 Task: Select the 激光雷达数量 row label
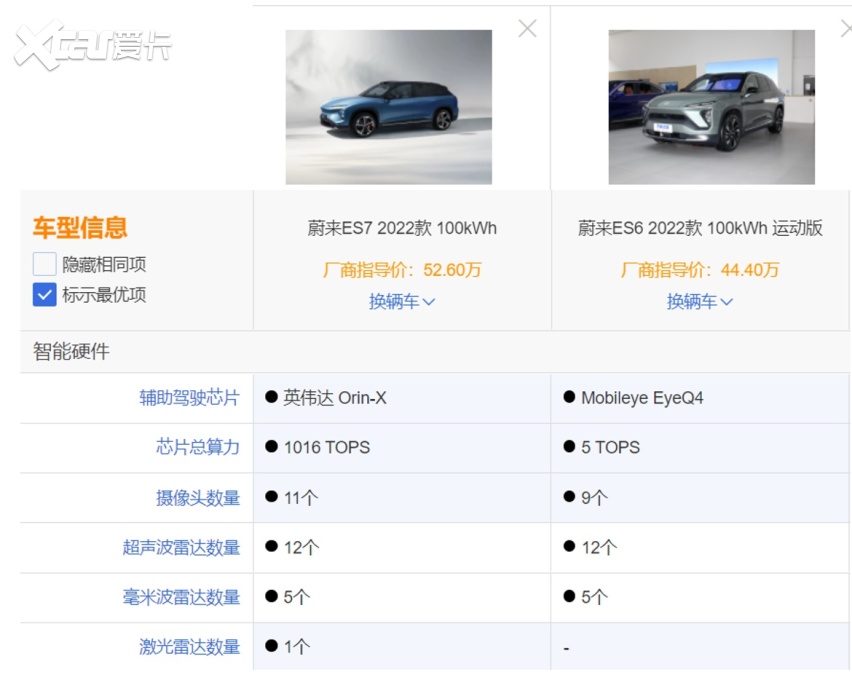point(189,647)
